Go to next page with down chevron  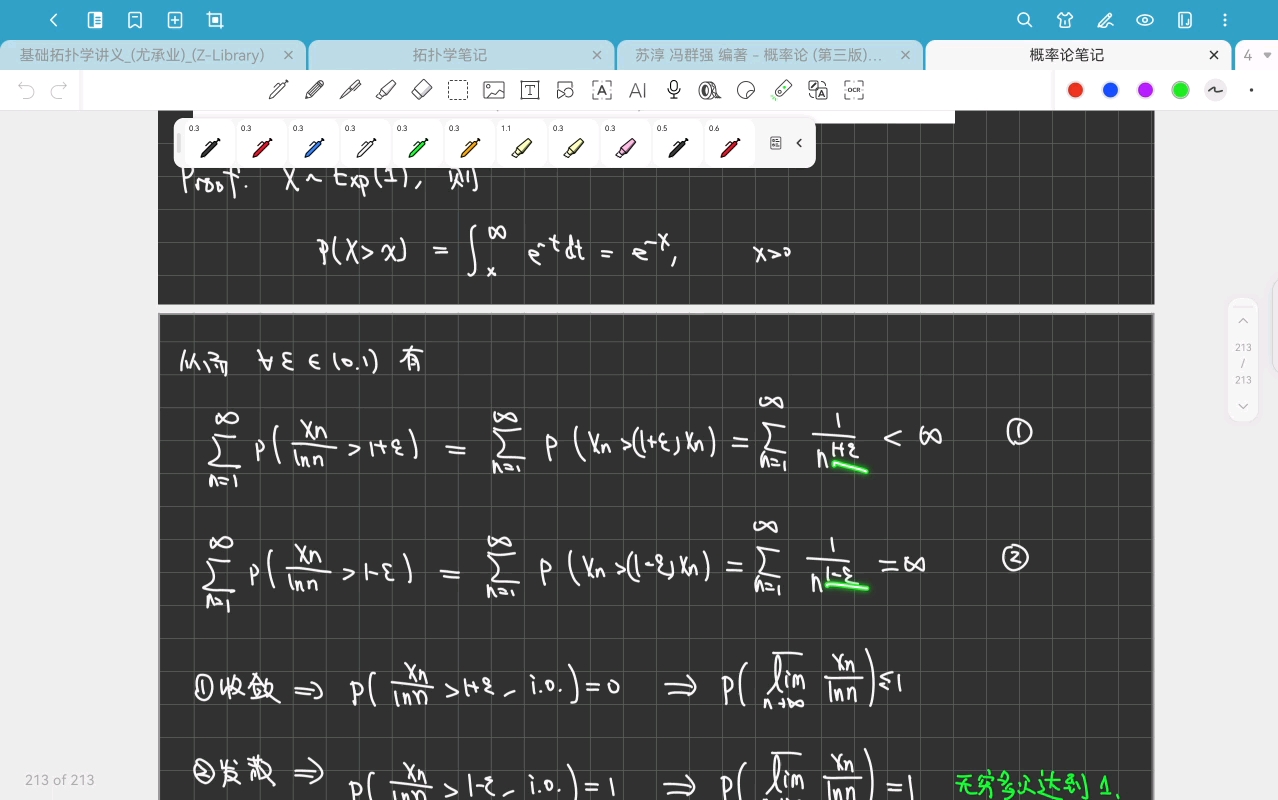pyautogui.click(x=1243, y=406)
